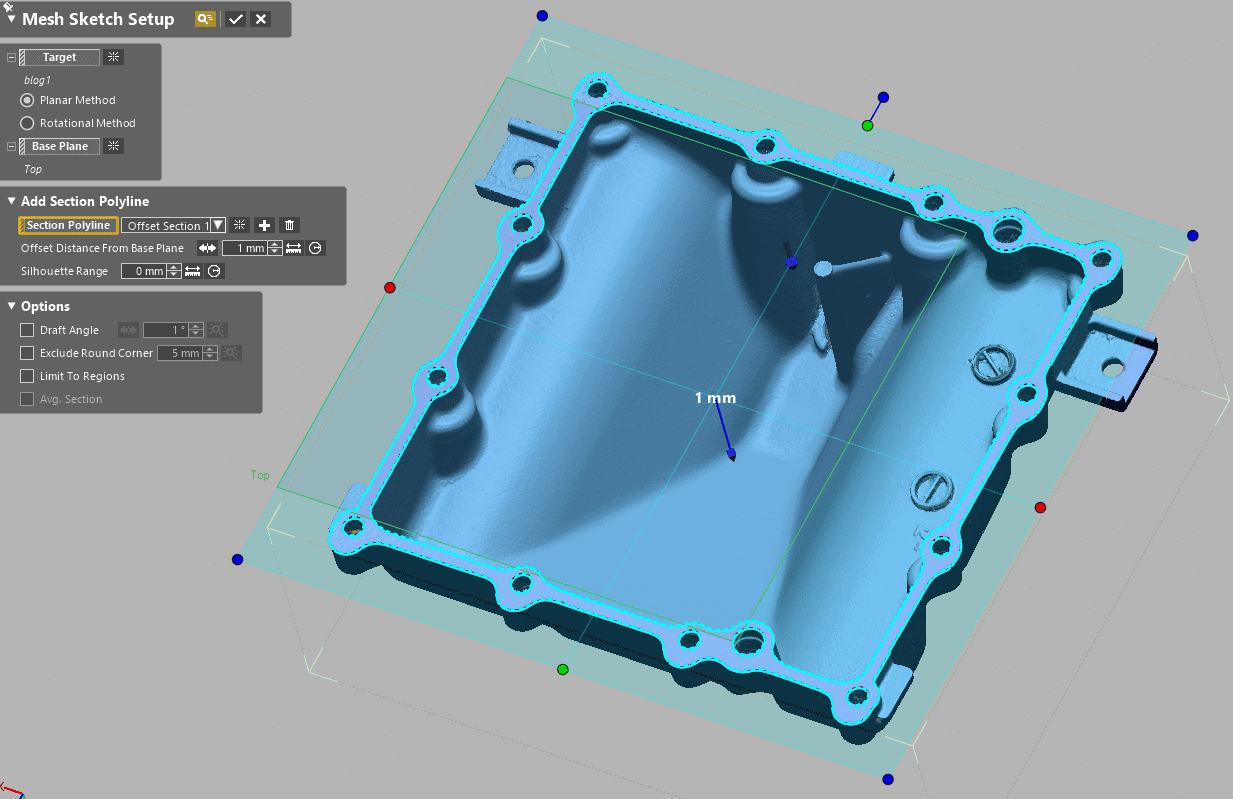Reset the Section Polyline selection with asterisk icon

[x=240, y=225]
